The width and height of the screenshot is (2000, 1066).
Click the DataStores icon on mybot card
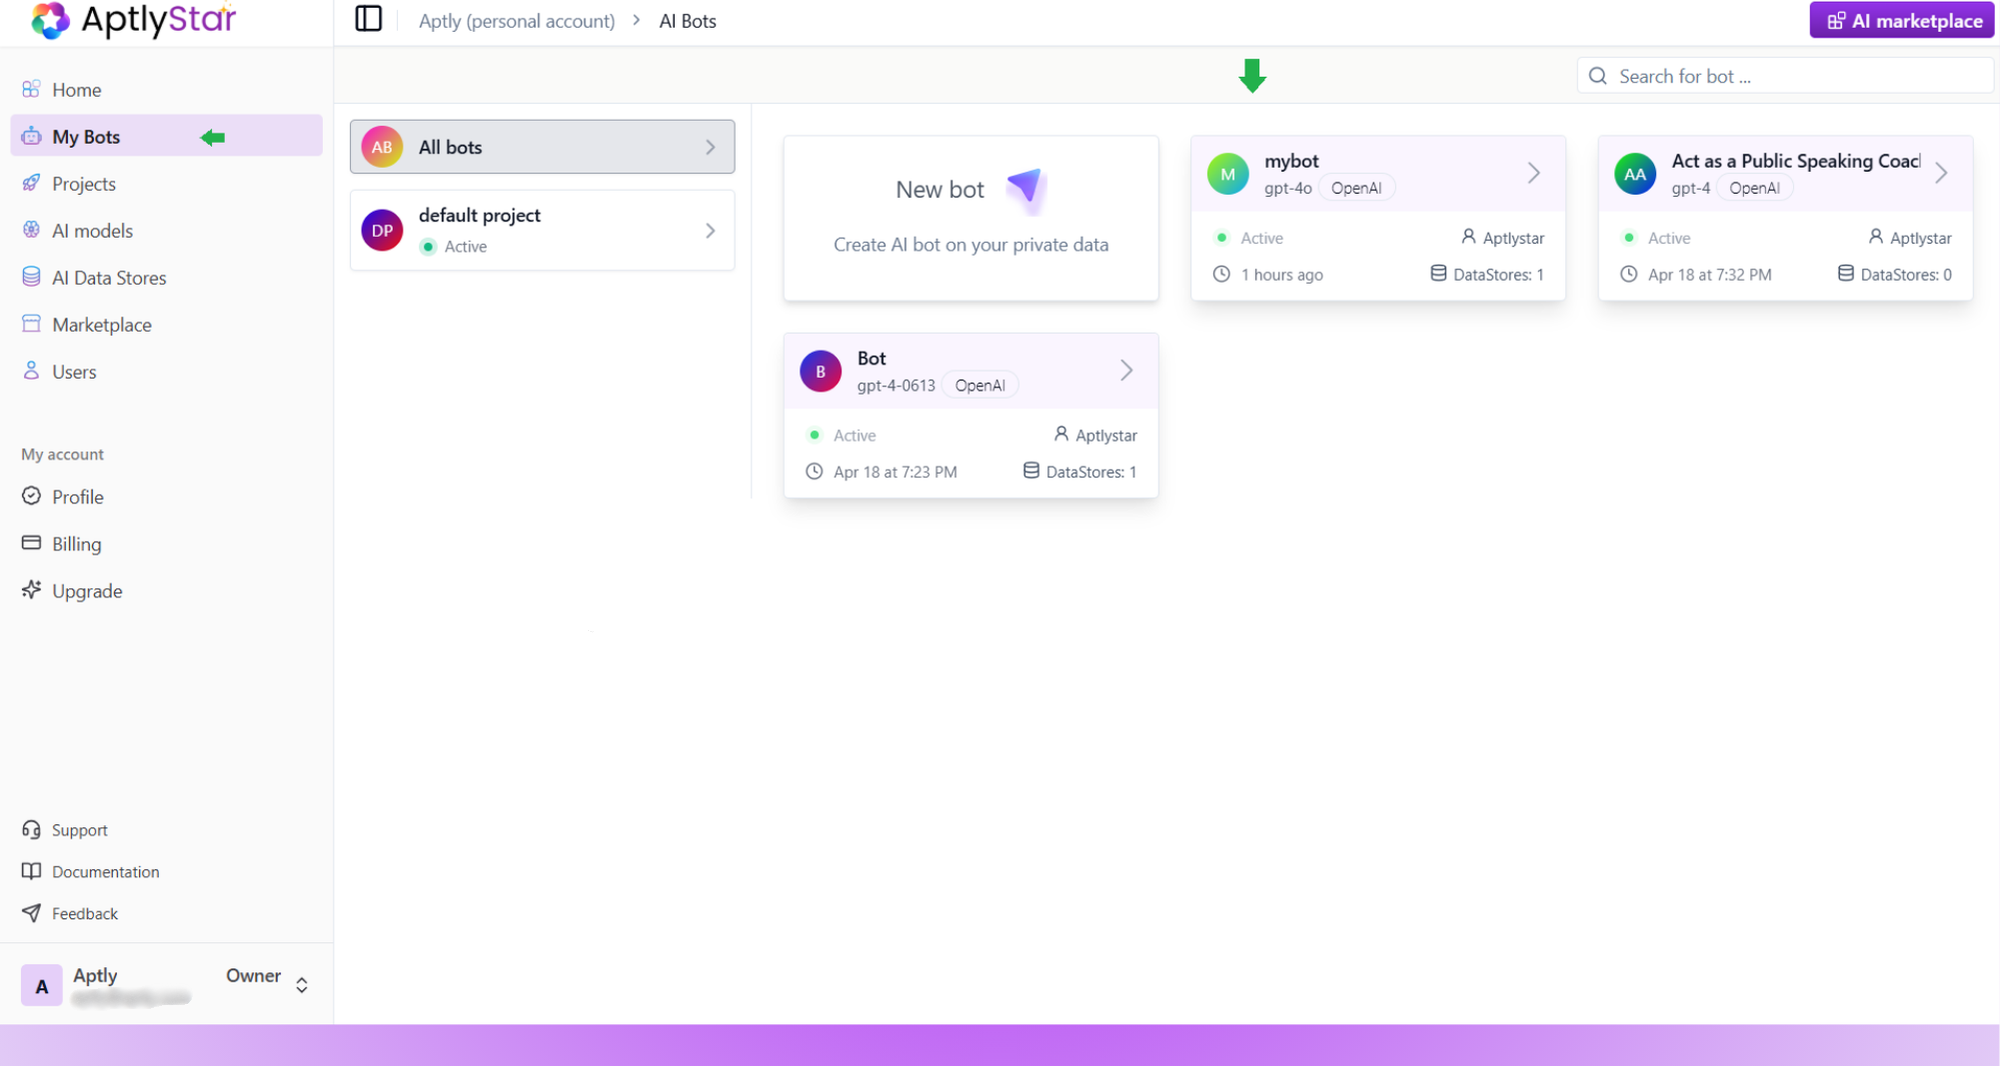pyautogui.click(x=1438, y=273)
